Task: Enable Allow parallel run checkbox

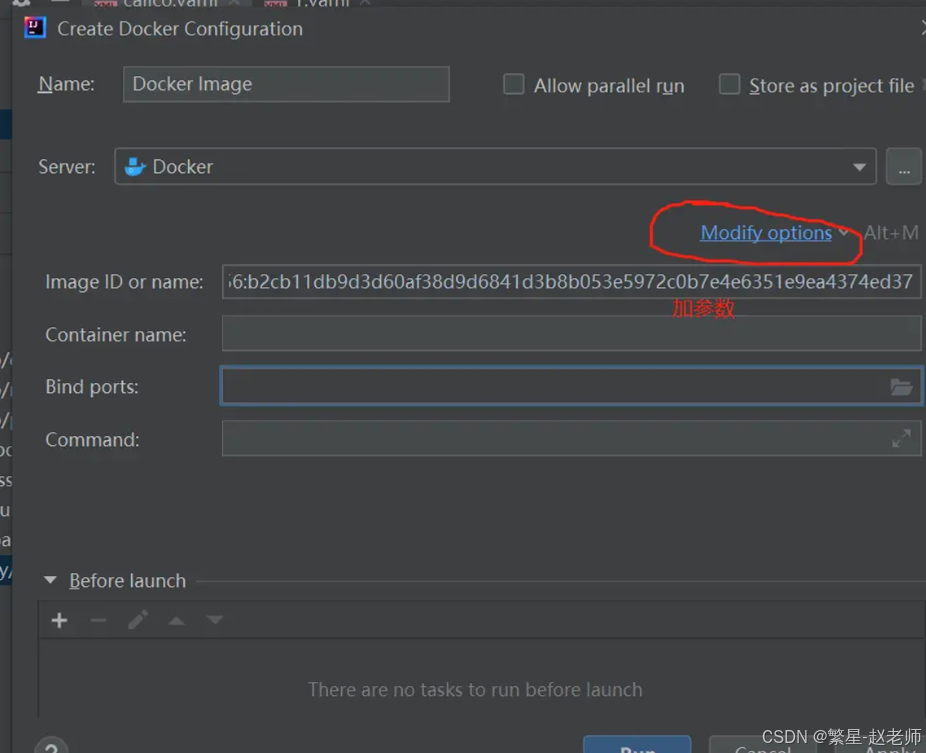Action: (x=514, y=85)
